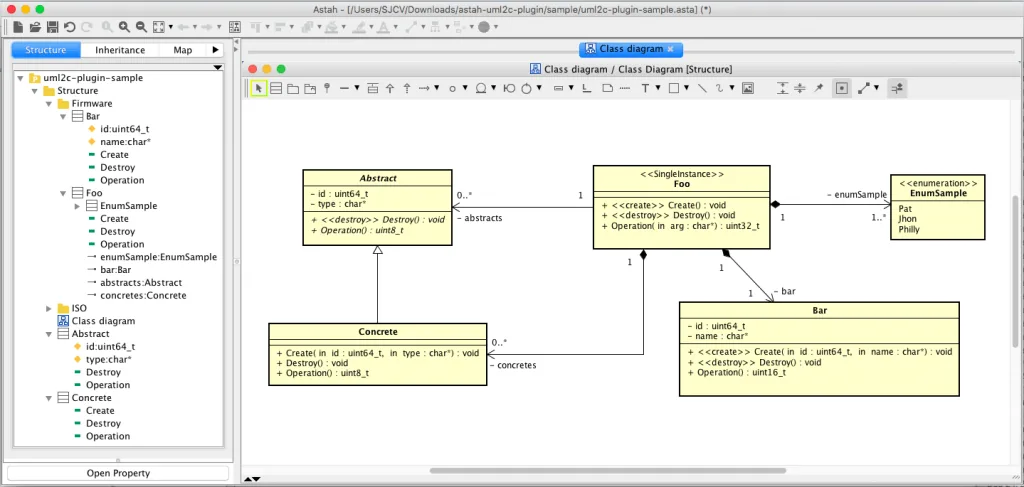The height and width of the screenshot is (487, 1024).
Task: Select the Package tool
Action: (293, 88)
